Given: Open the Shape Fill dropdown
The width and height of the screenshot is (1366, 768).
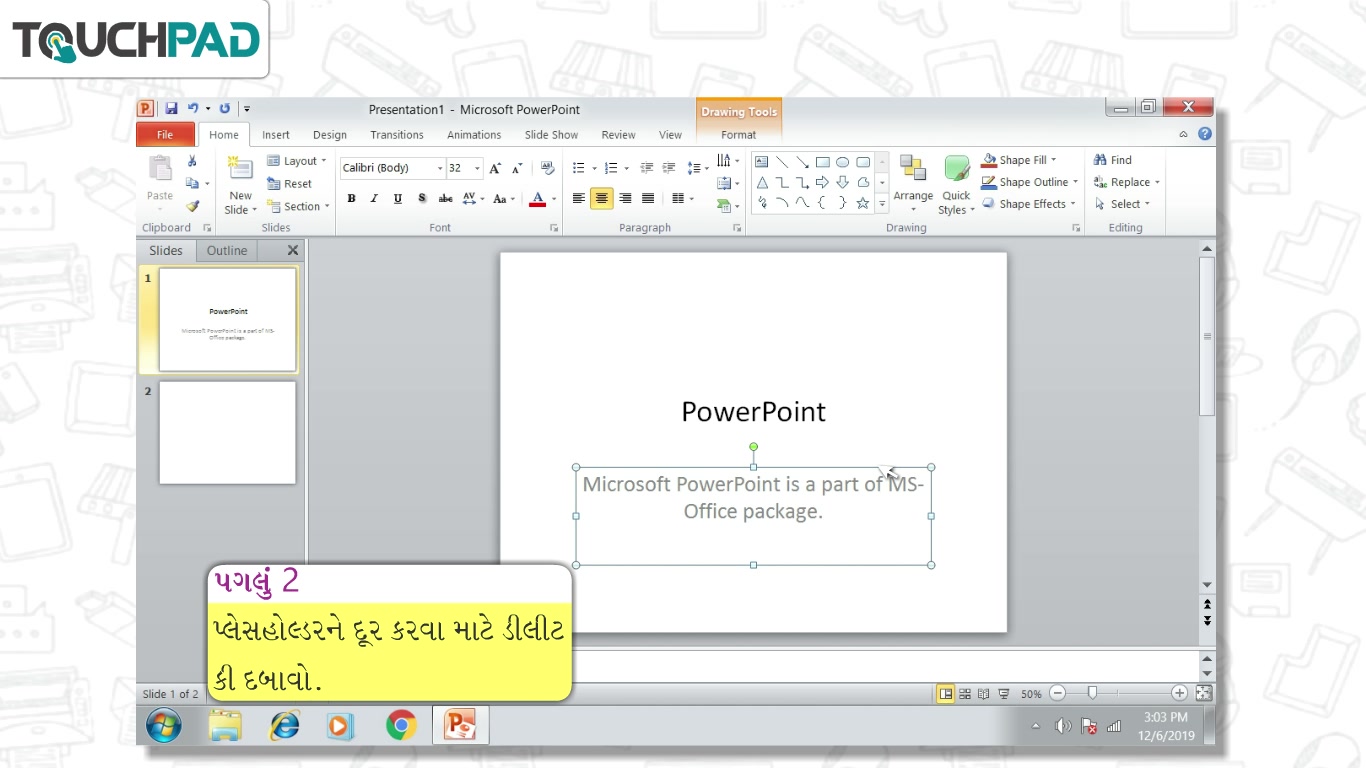Looking at the screenshot, I should click(x=1019, y=160).
